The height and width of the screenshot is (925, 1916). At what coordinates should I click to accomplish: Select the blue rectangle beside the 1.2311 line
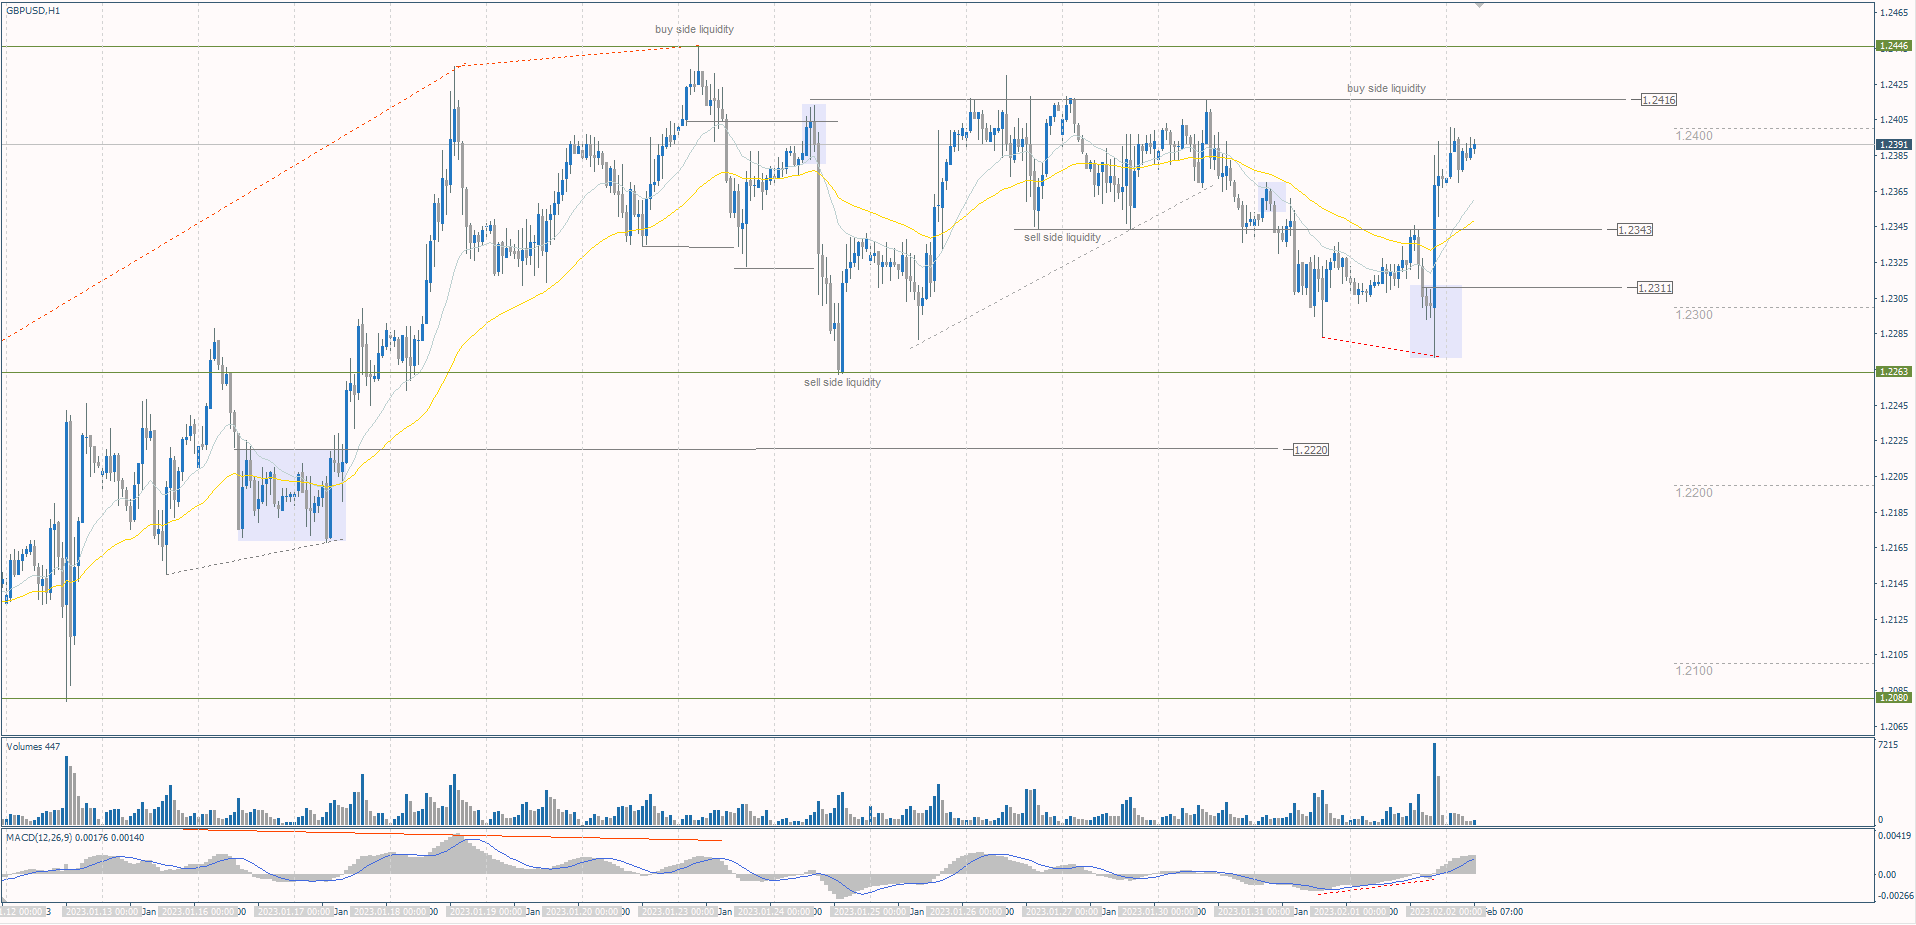click(1436, 322)
